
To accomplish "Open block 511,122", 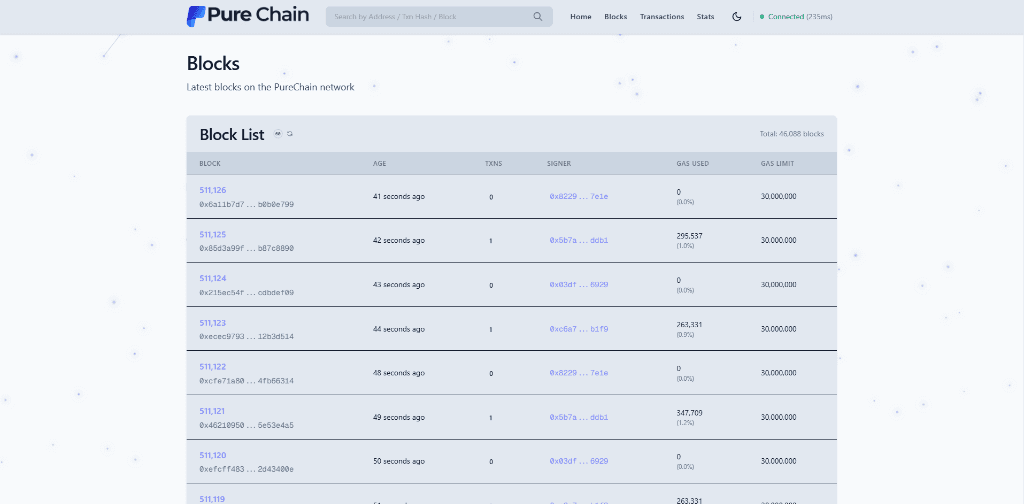I will (x=213, y=367).
